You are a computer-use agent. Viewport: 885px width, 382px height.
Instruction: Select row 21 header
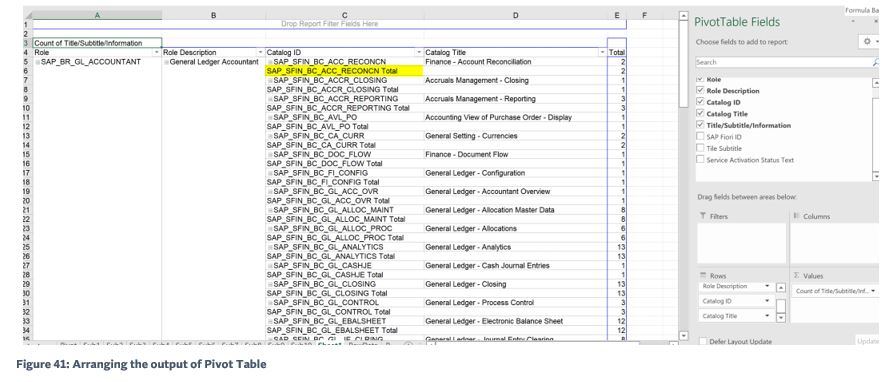point(27,210)
